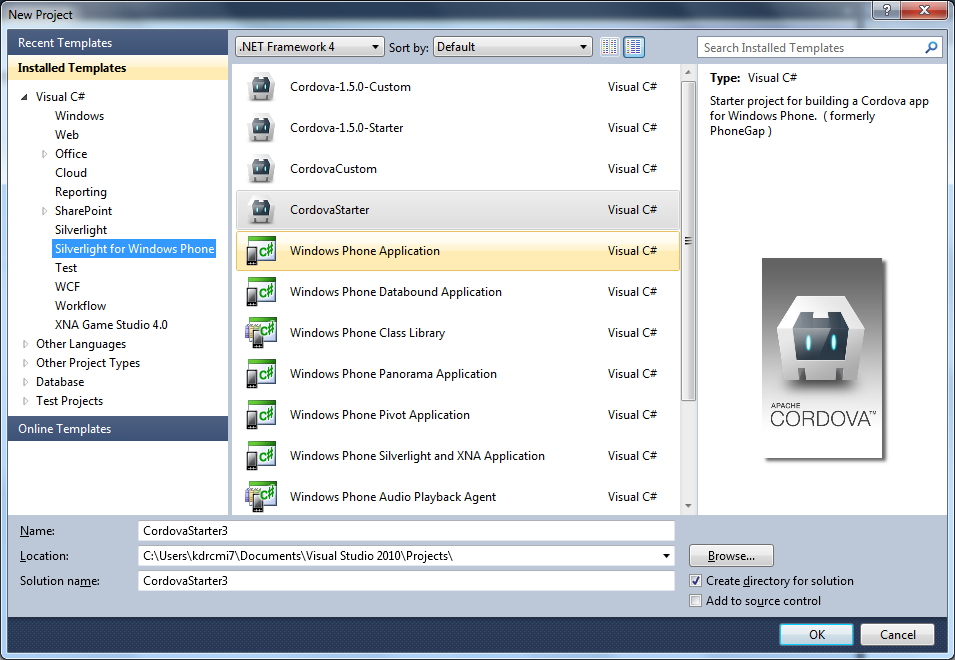
Task: Select the Cordova-1.5.0-Custom template name
Action: click(x=350, y=87)
